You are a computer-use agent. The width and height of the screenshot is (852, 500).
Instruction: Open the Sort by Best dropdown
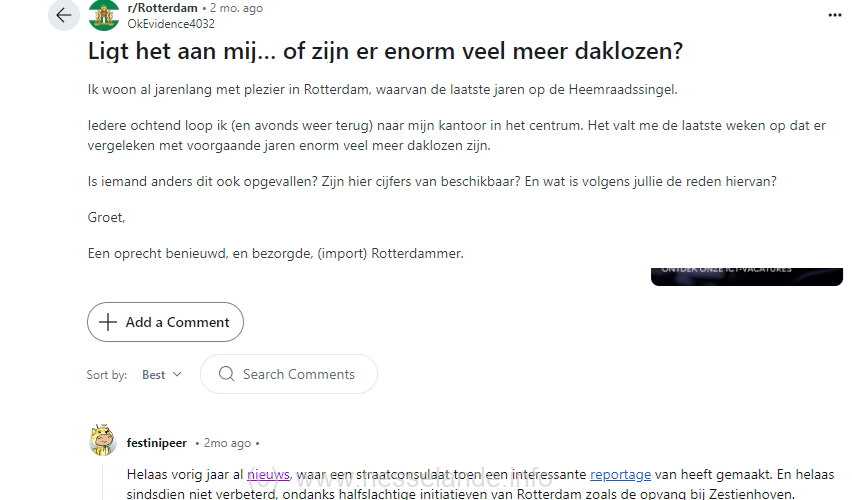(161, 374)
